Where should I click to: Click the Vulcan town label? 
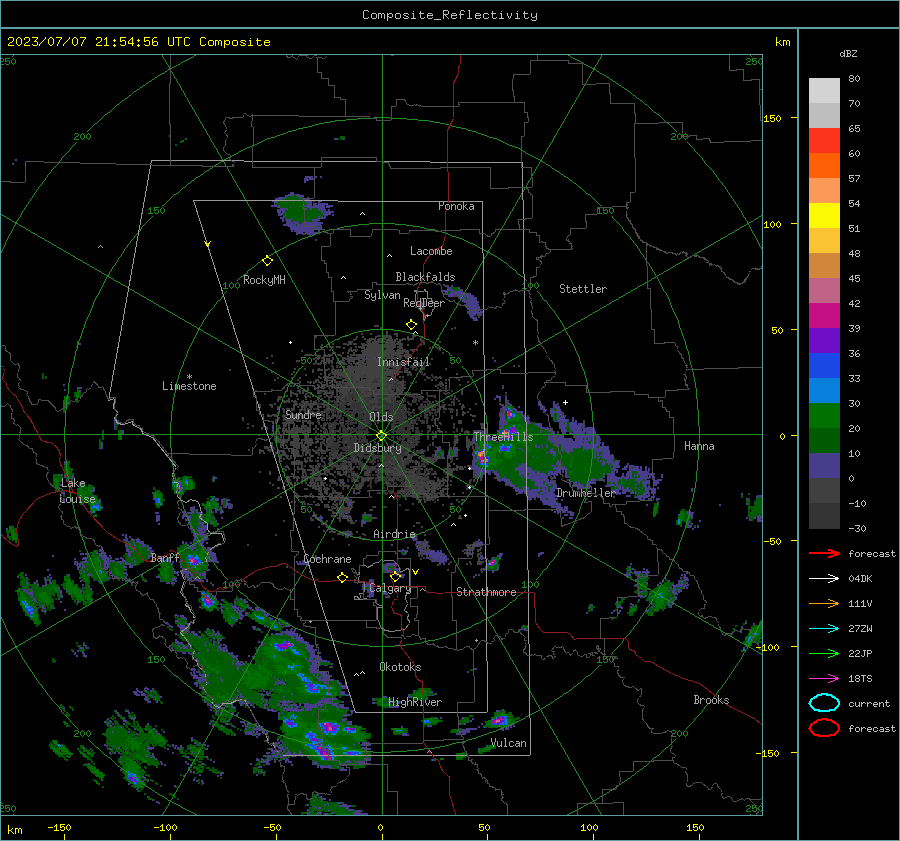point(508,743)
